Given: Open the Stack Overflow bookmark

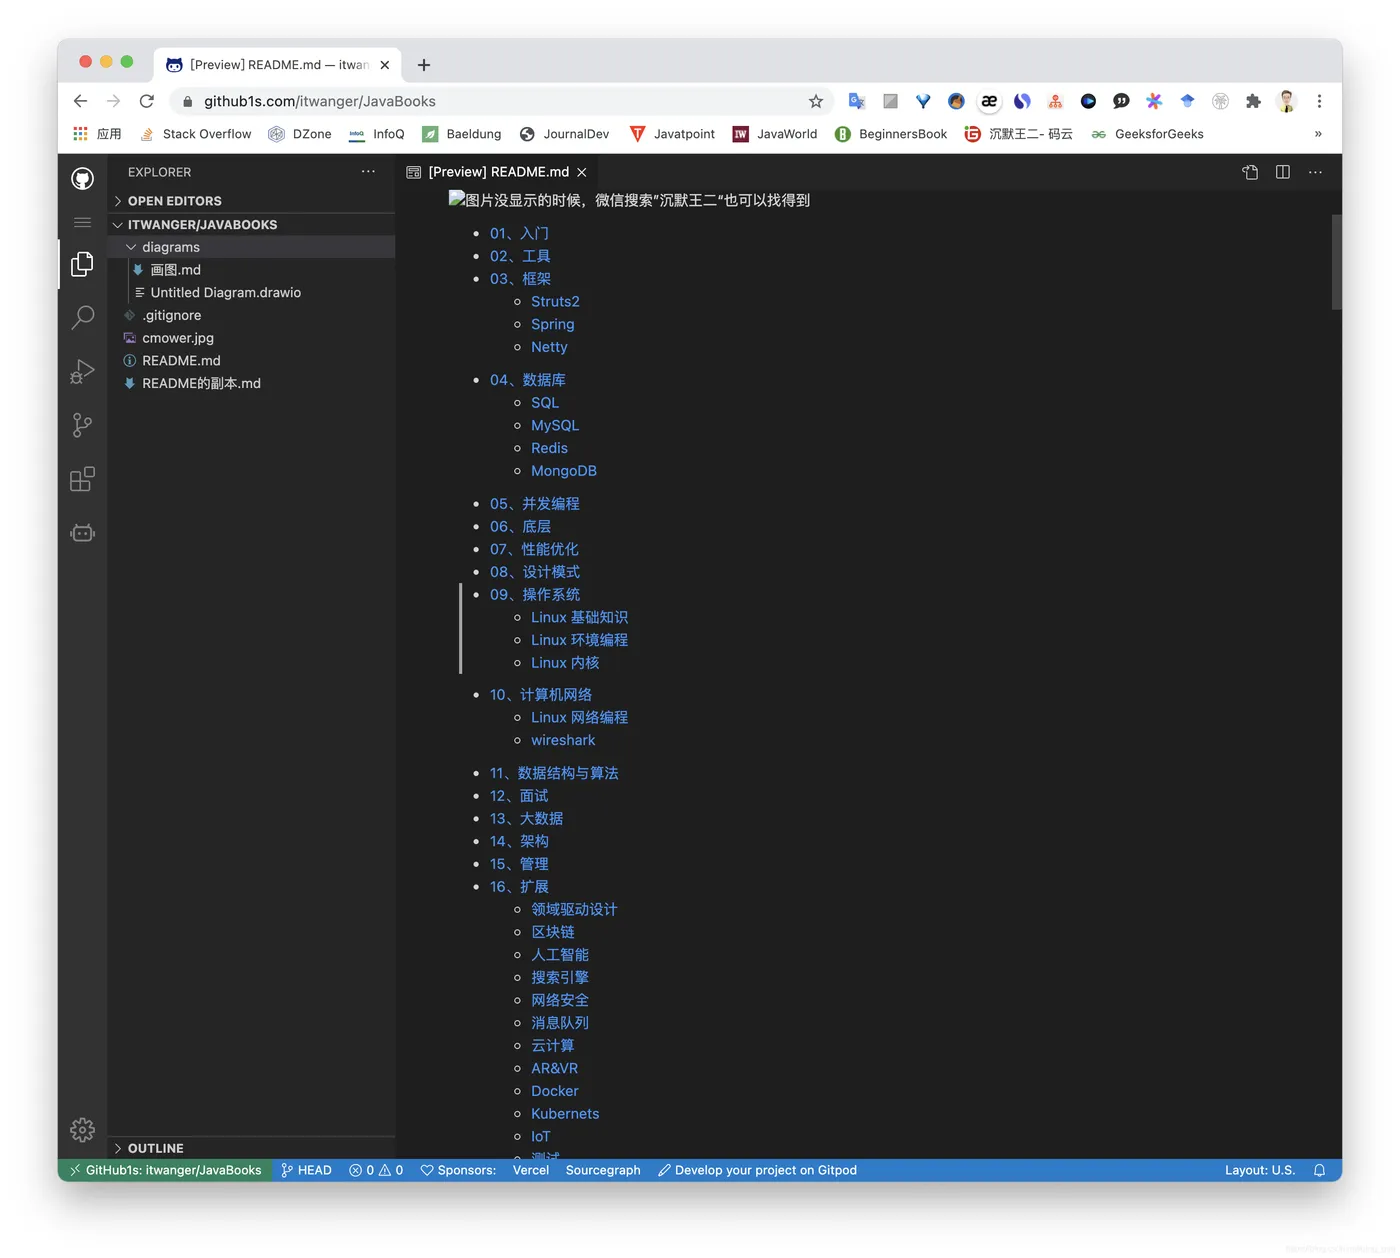Looking at the screenshot, I should 195,134.
